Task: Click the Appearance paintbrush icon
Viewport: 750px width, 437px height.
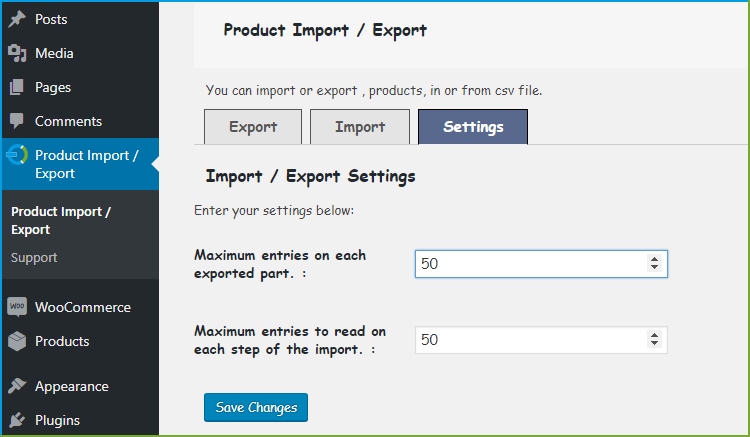Action: click(17, 386)
